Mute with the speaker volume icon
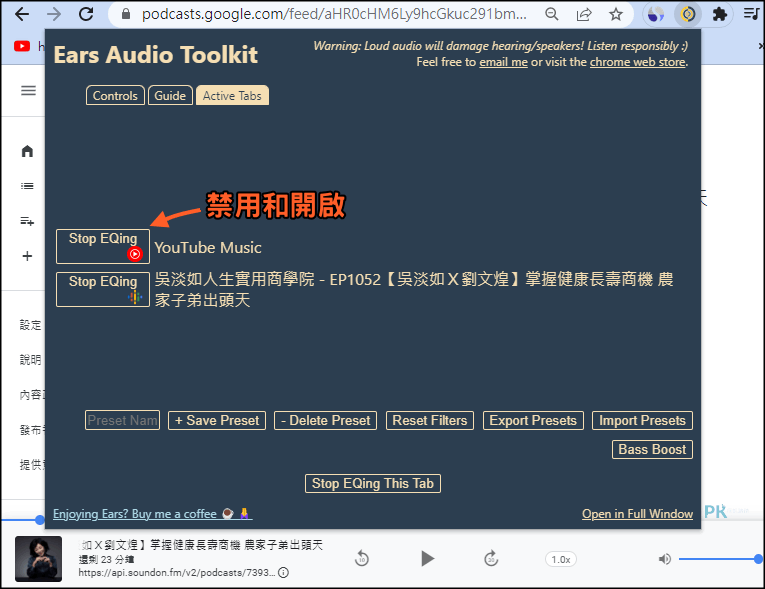The image size is (765, 589). click(664, 559)
